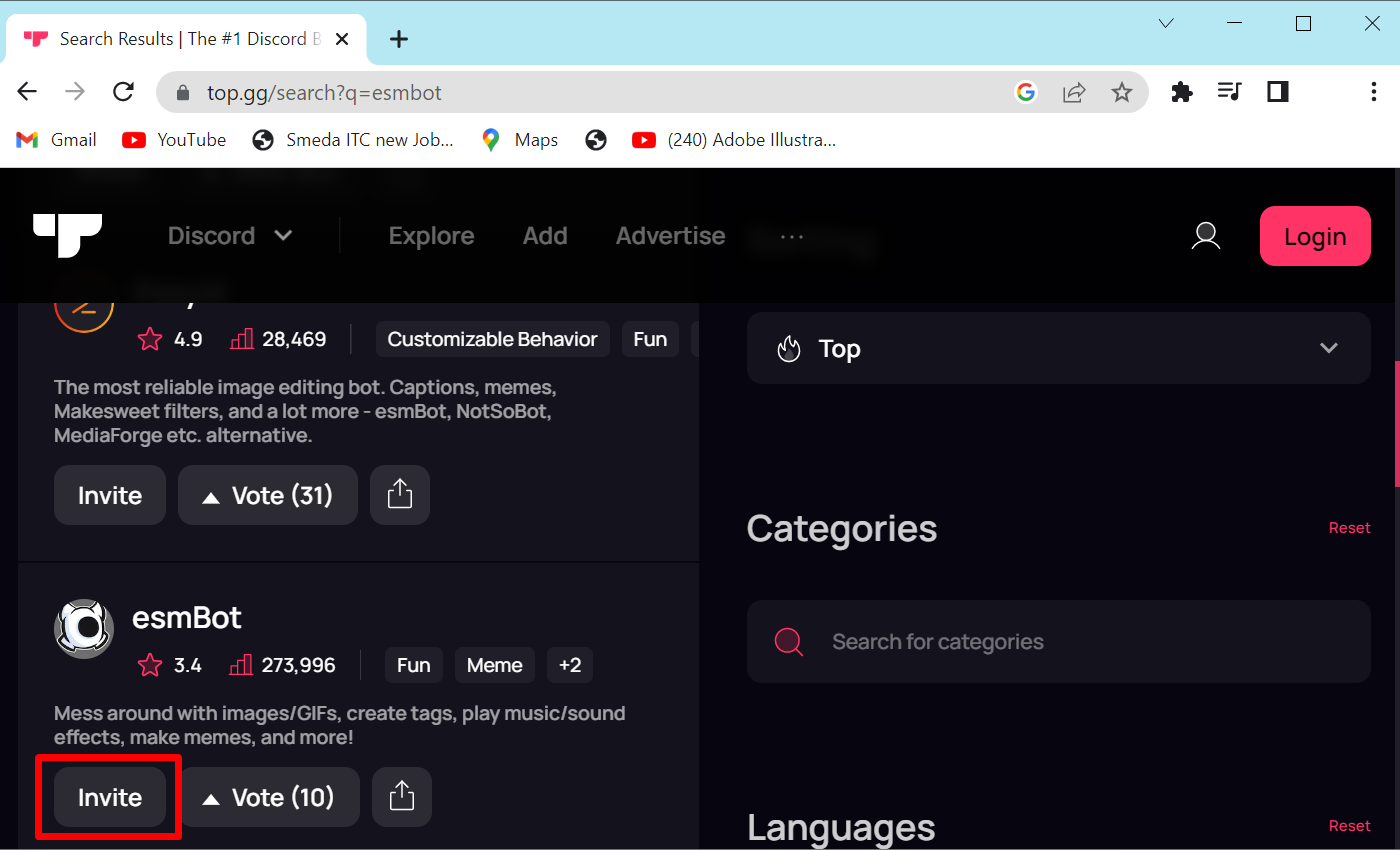Click the Fun tag on esmBot
Screen dimensions: 1400x850
414,665
